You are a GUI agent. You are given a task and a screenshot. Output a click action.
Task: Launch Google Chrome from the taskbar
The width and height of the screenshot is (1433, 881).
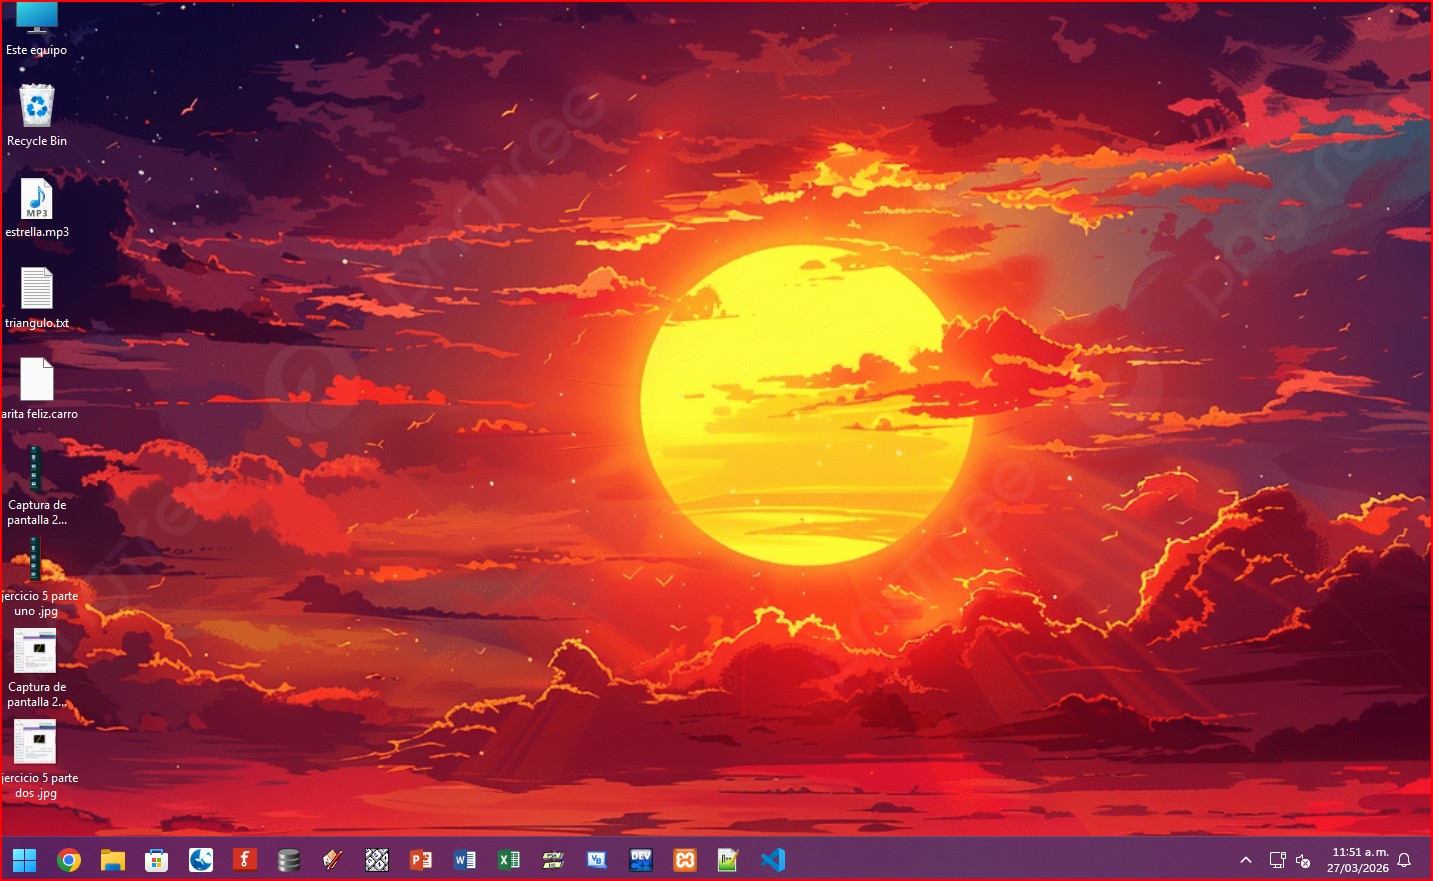[x=68, y=860]
